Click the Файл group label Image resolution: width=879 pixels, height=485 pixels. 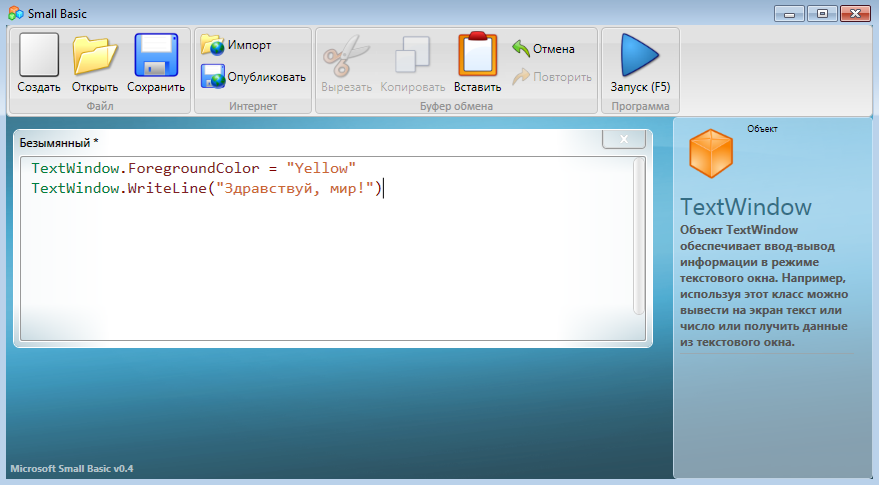pyautogui.click(x=100, y=106)
